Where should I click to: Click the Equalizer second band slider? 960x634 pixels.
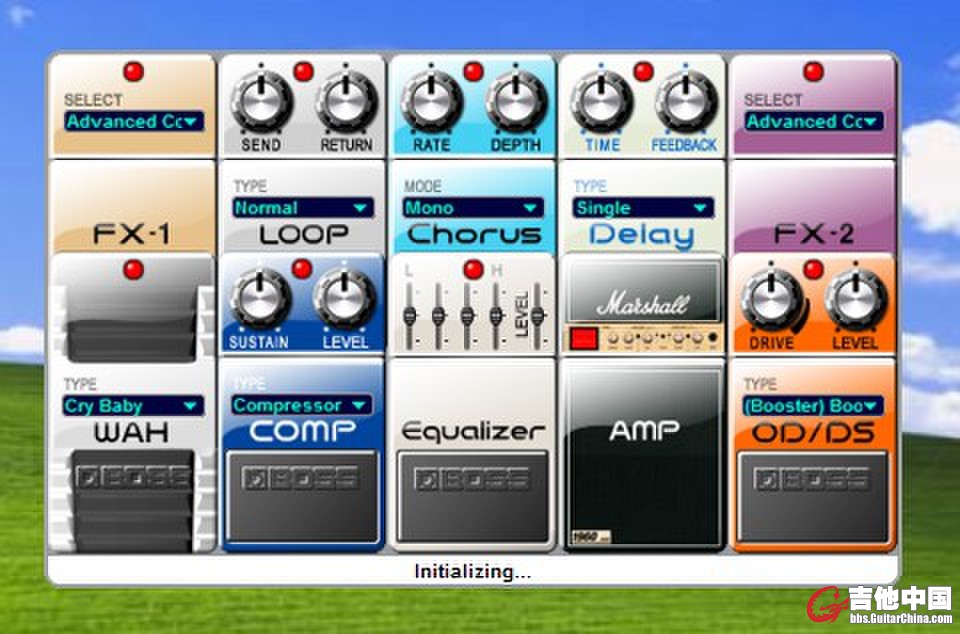[438, 316]
